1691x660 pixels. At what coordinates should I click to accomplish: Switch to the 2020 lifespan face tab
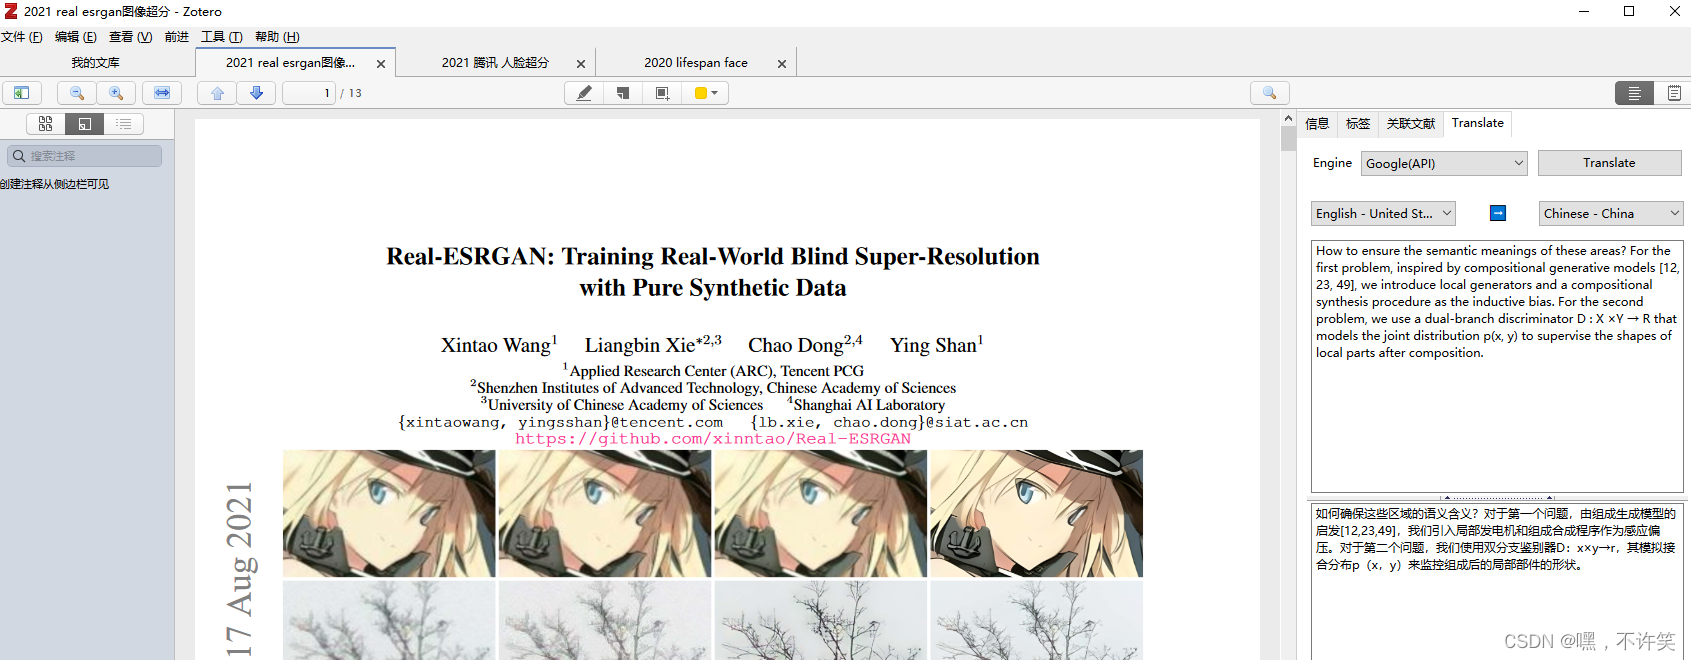[696, 62]
